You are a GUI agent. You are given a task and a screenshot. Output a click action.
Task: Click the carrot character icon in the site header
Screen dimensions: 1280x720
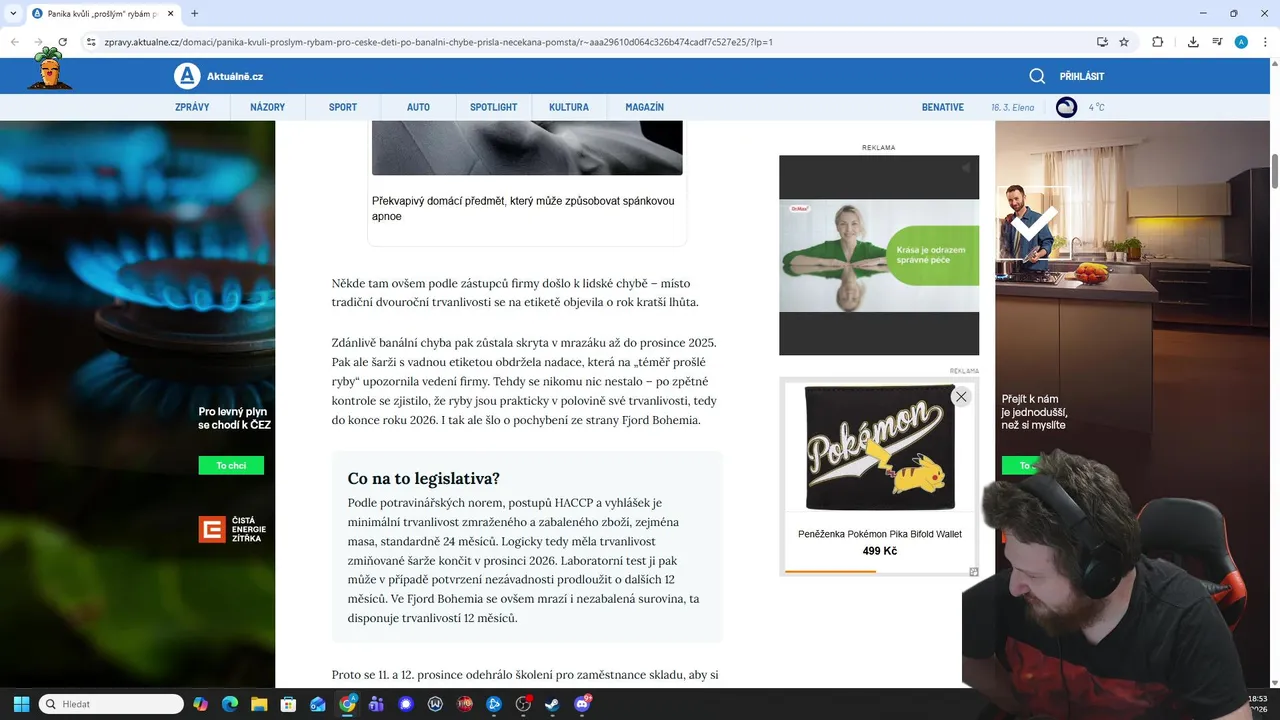(48, 68)
